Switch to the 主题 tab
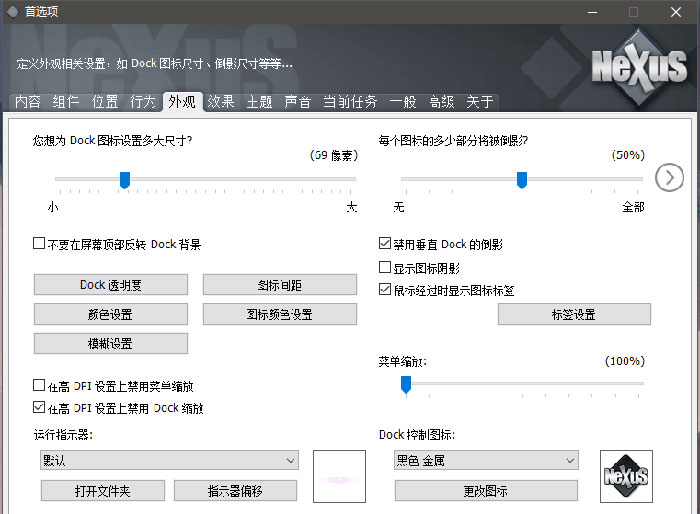Image resolution: width=700 pixels, height=514 pixels. [259, 102]
